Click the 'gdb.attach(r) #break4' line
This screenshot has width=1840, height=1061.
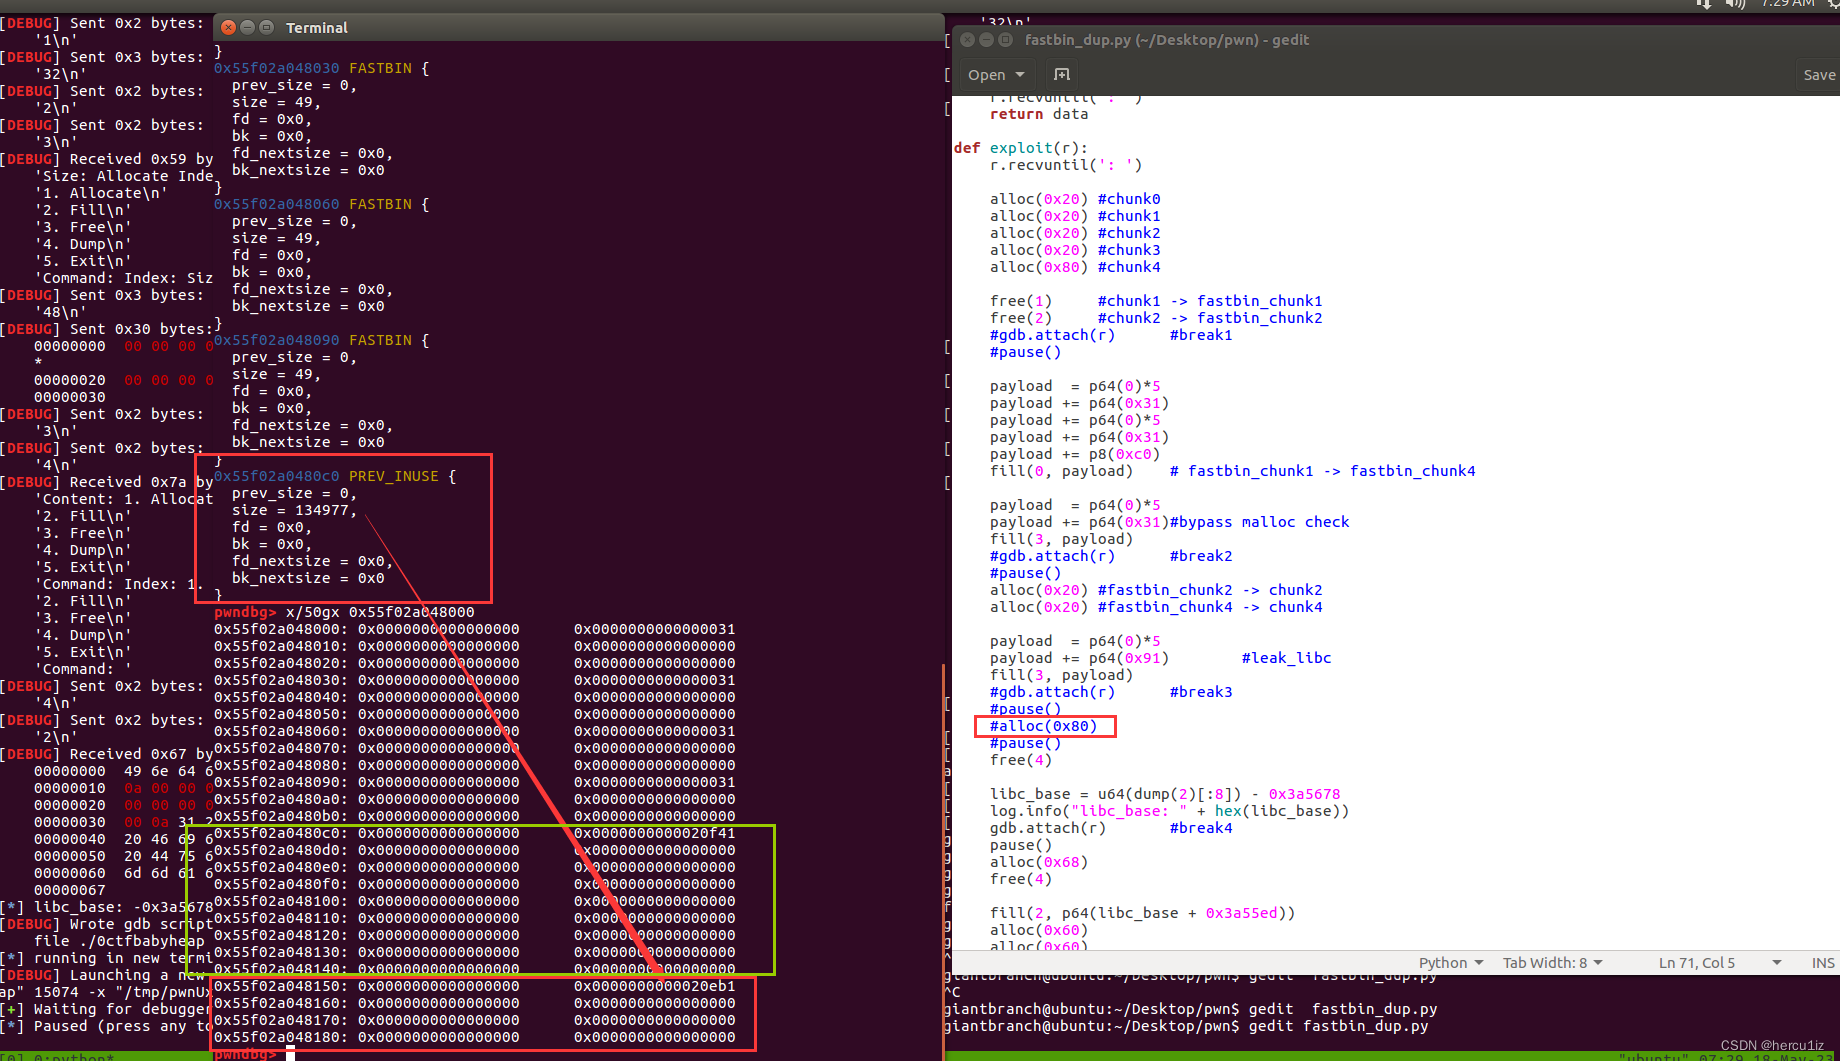click(1111, 828)
